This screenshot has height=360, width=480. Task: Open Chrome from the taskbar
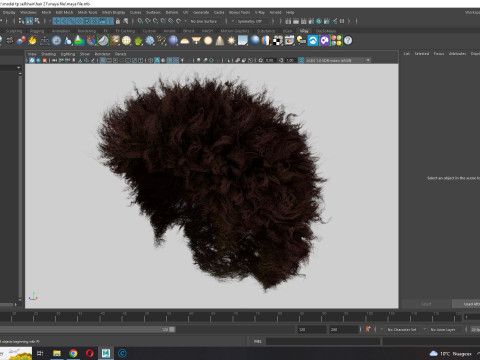pyautogui.click(x=73, y=353)
